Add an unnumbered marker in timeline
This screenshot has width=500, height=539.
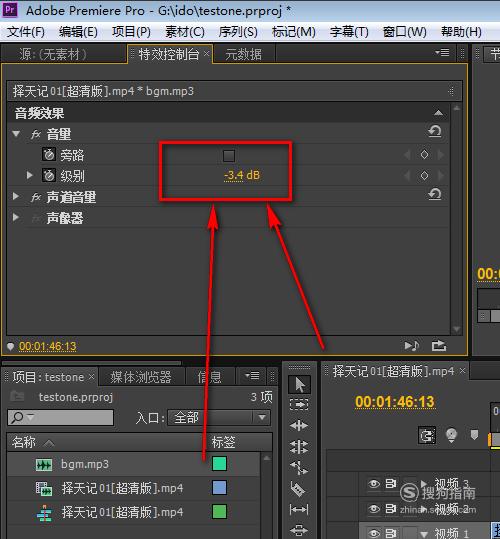tap(474, 434)
